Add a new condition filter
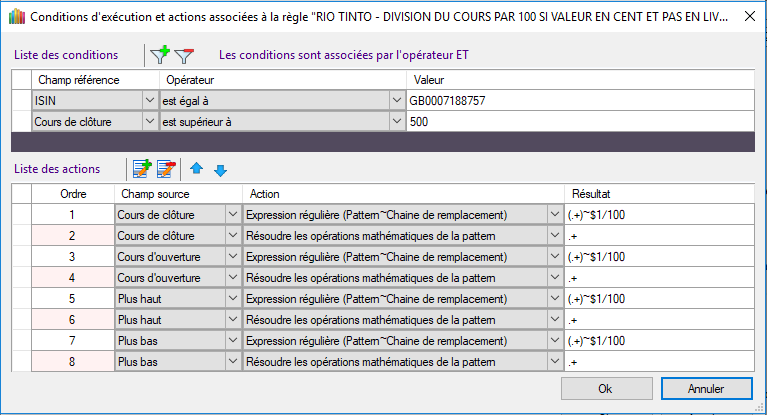This screenshot has width=767, height=415. click(x=159, y=55)
